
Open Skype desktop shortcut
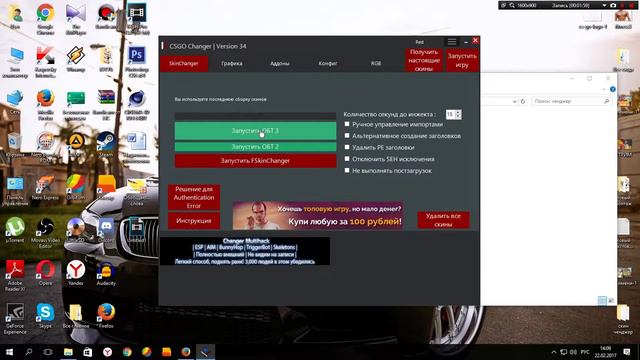coord(45,316)
